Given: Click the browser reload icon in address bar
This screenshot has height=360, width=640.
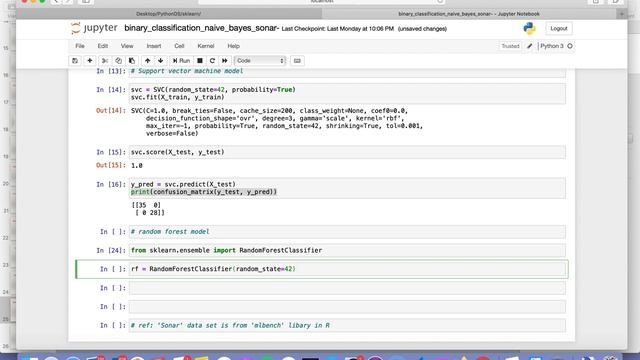Looking at the screenshot, I should pyautogui.click(x=440, y=2).
